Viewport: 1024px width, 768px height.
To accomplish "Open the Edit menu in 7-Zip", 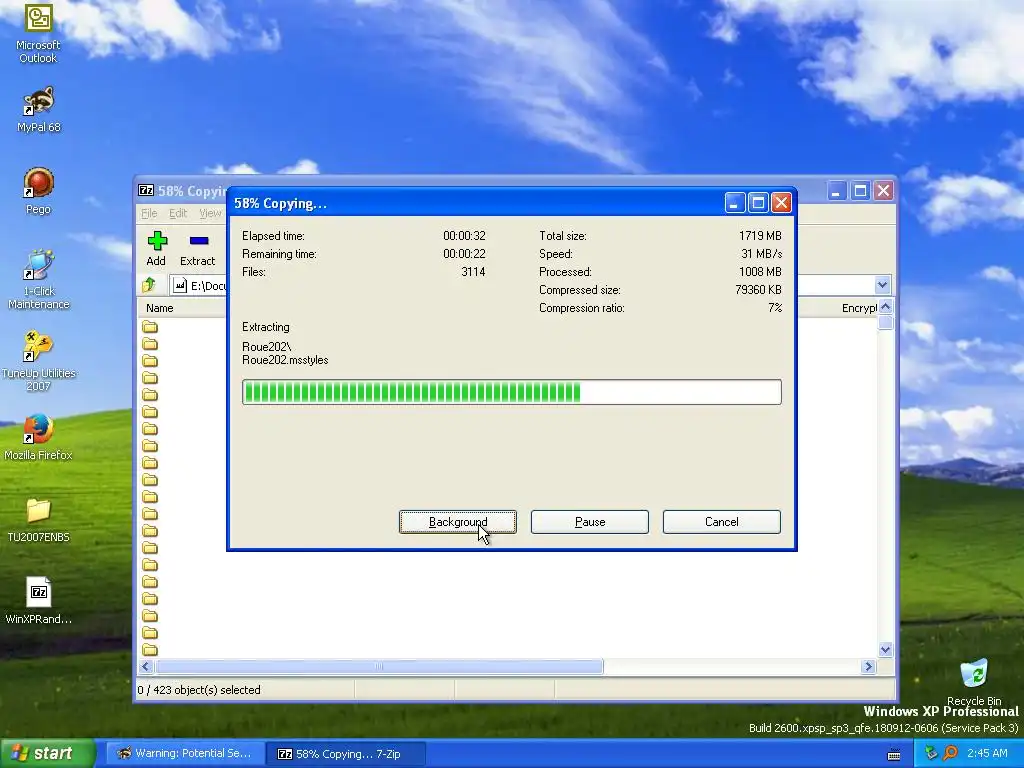I will [x=178, y=213].
